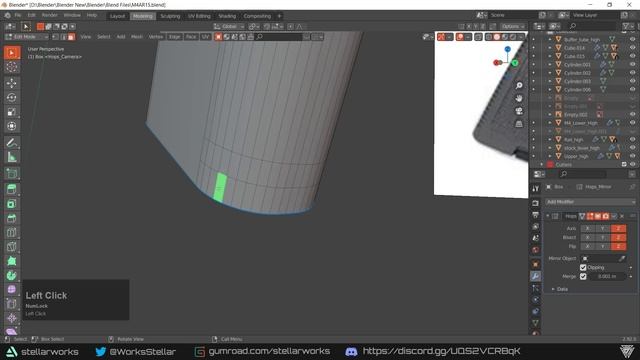
Task: Click the outliner search field
Action: [x=592, y=26]
